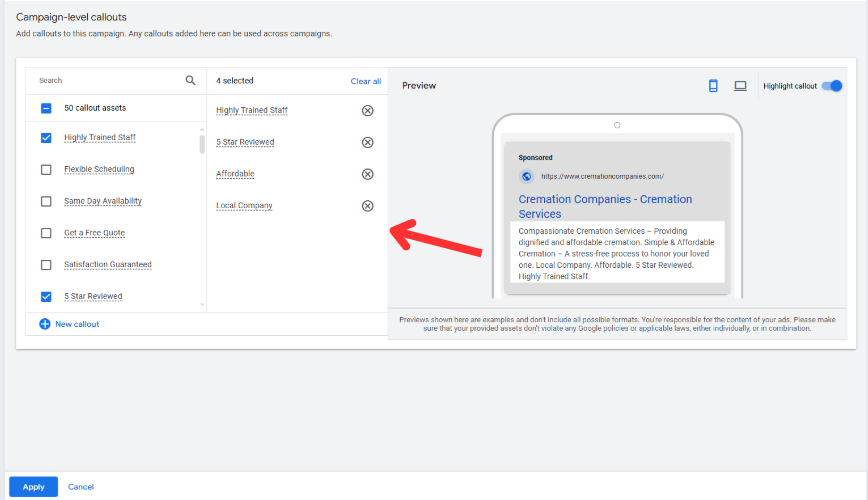Image resolution: width=868 pixels, height=500 pixels.
Task: Apply the callout selection
Action: [33, 487]
